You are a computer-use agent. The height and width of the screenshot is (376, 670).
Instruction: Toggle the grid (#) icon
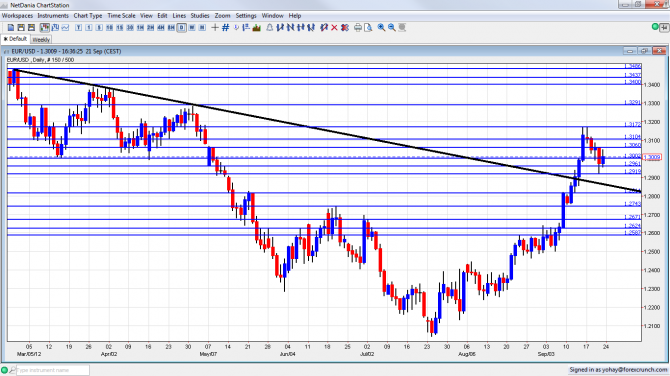point(226,27)
